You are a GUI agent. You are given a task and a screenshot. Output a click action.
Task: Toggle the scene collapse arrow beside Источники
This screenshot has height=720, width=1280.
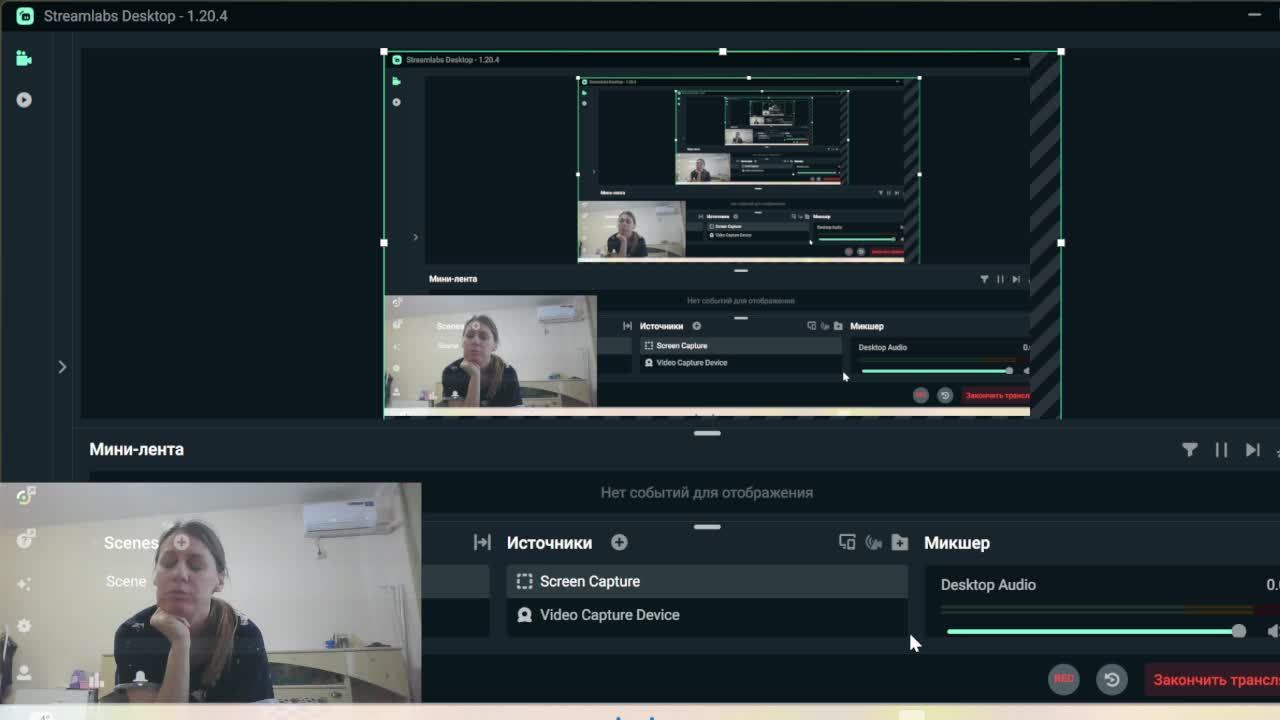(x=482, y=542)
